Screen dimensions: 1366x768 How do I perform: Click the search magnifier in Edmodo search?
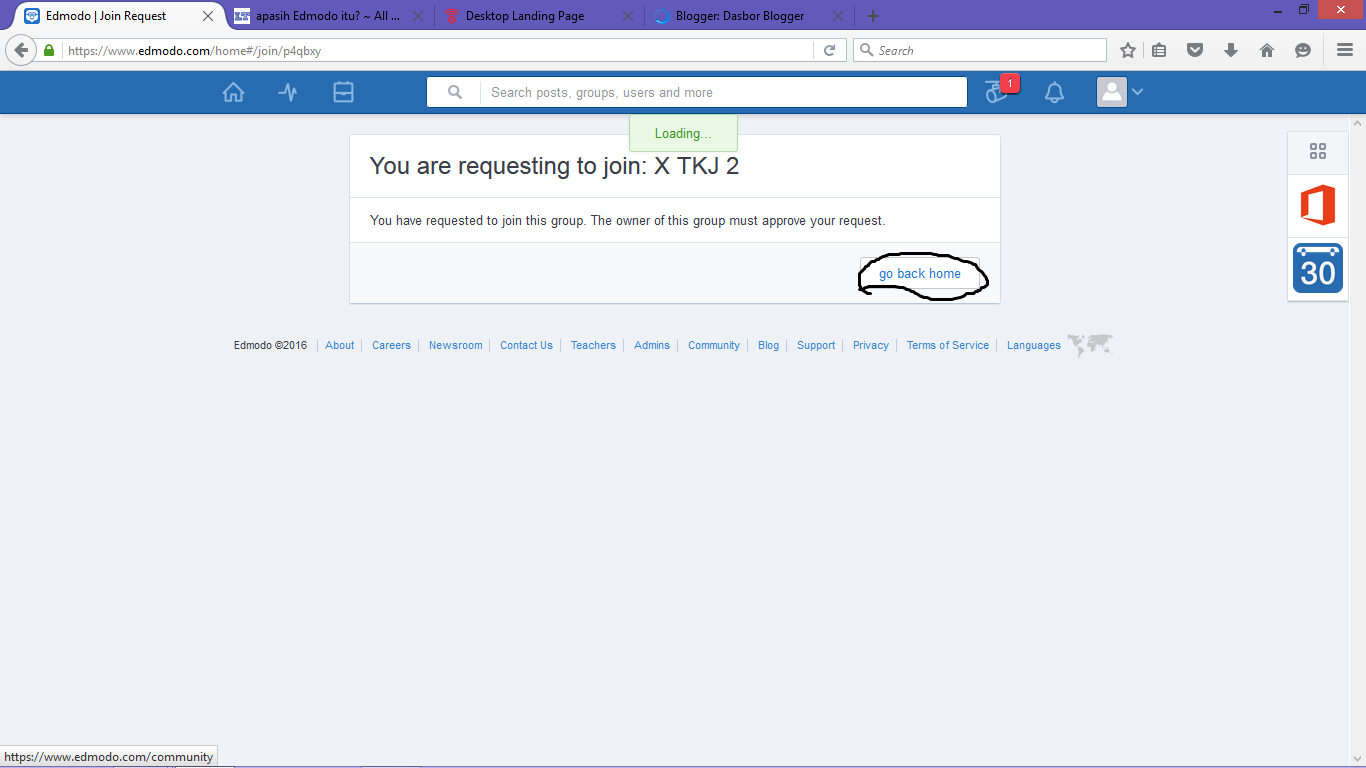[x=455, y=92]
